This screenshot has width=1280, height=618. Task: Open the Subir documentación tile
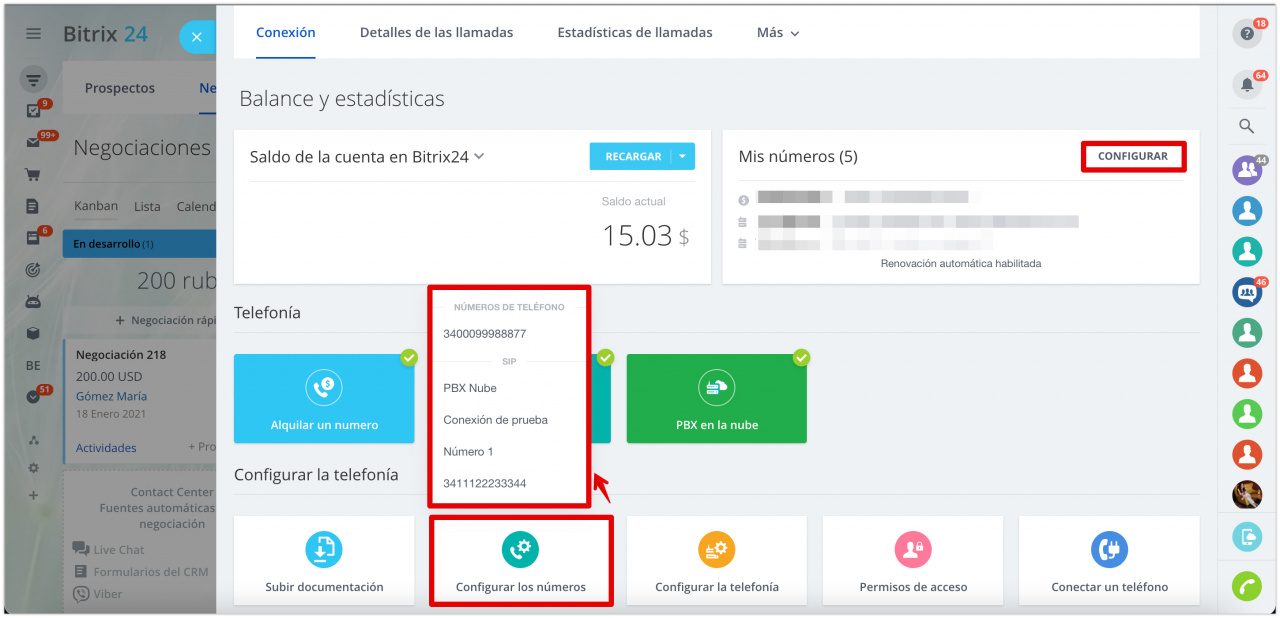point(324,560)
